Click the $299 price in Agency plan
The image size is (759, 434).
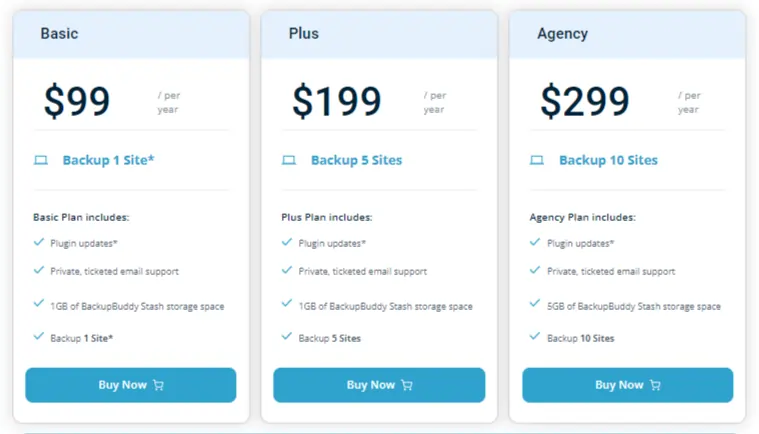tap(585, 101)
